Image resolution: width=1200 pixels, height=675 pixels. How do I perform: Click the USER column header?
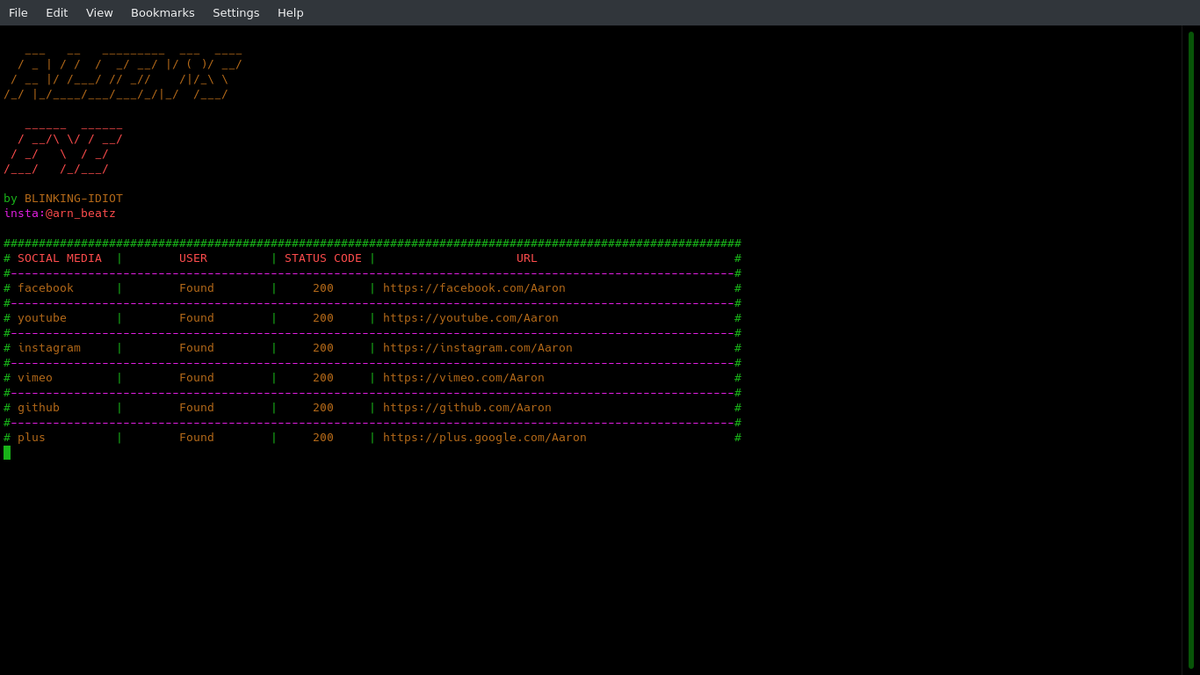pyautogui.click(x=193, y=258)
